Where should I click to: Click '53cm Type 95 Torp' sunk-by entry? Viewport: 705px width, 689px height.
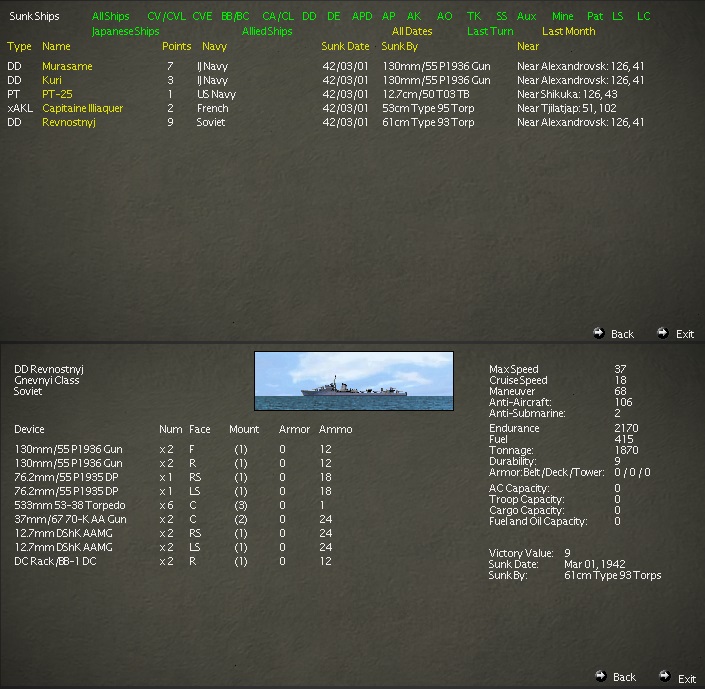(x=428, y=108)
